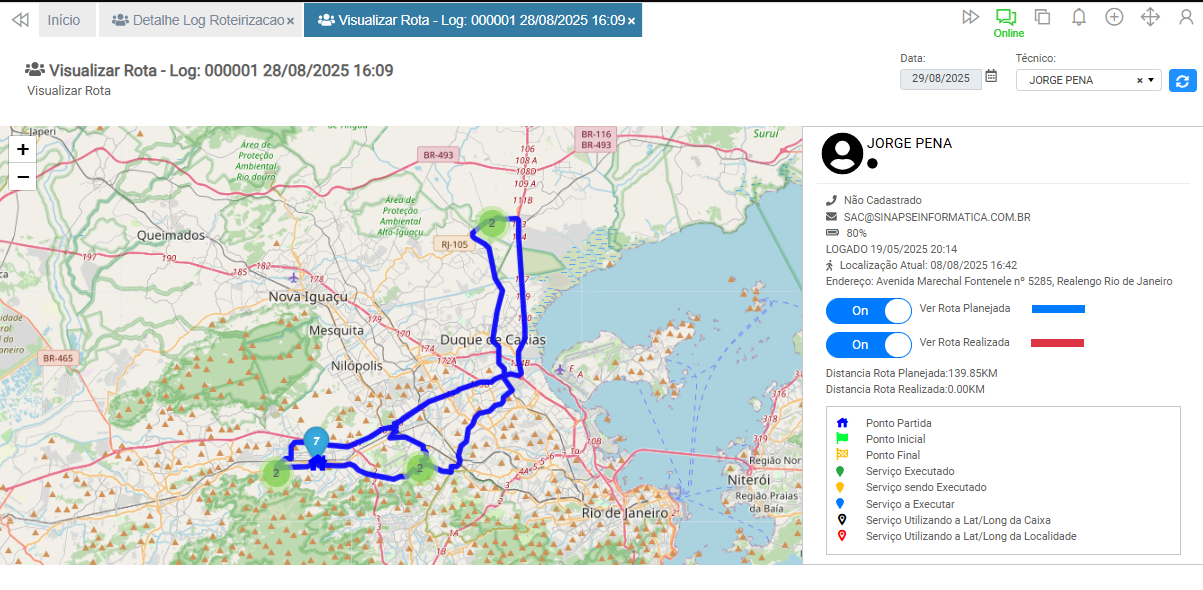This screenshot has height=590, width=1203.
Task: Zoom out the map with minus button
Action: coord(23,177)
